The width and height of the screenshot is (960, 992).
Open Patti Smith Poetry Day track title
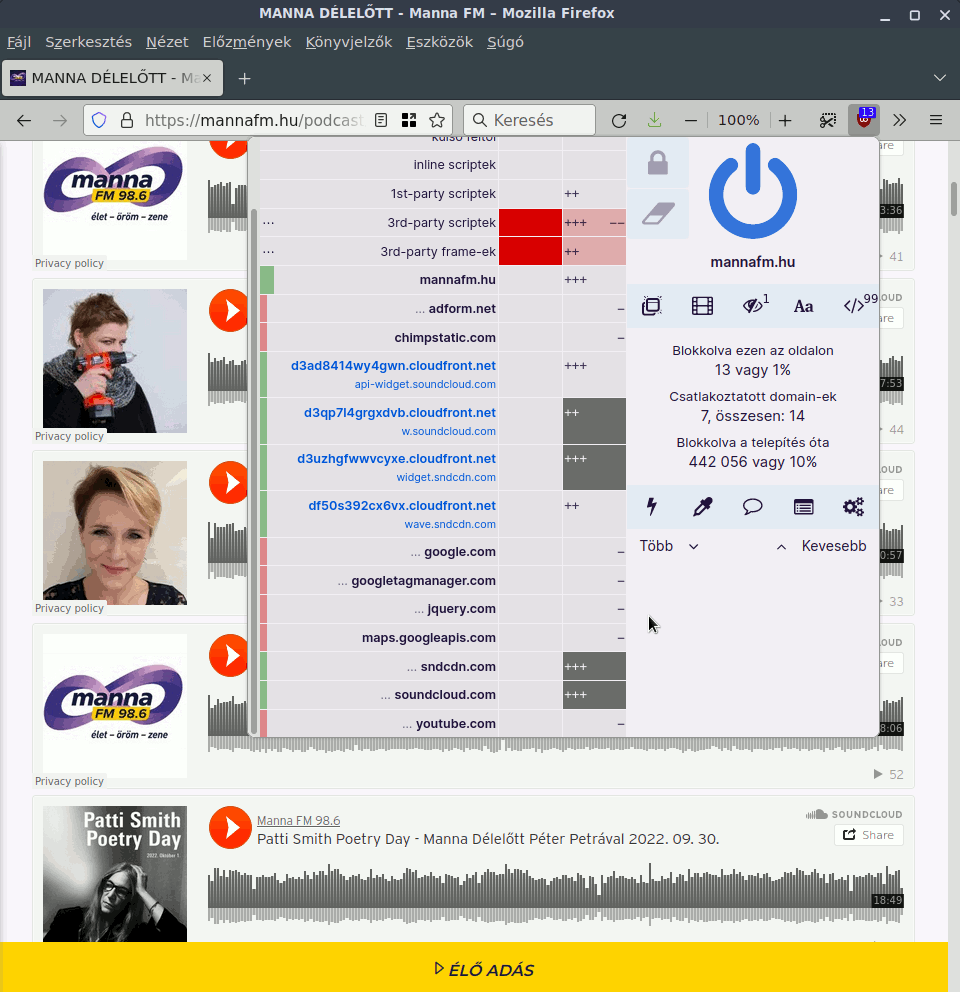click(488, 839)
